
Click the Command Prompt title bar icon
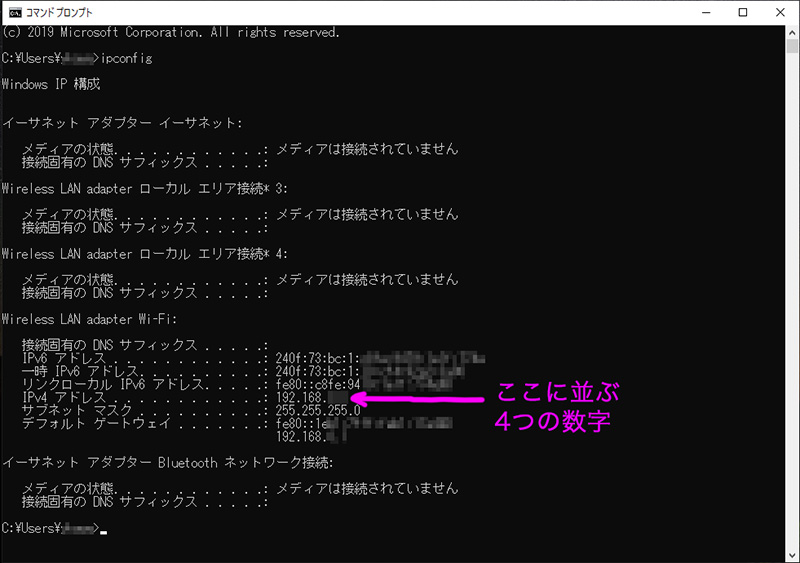[15, 12]
